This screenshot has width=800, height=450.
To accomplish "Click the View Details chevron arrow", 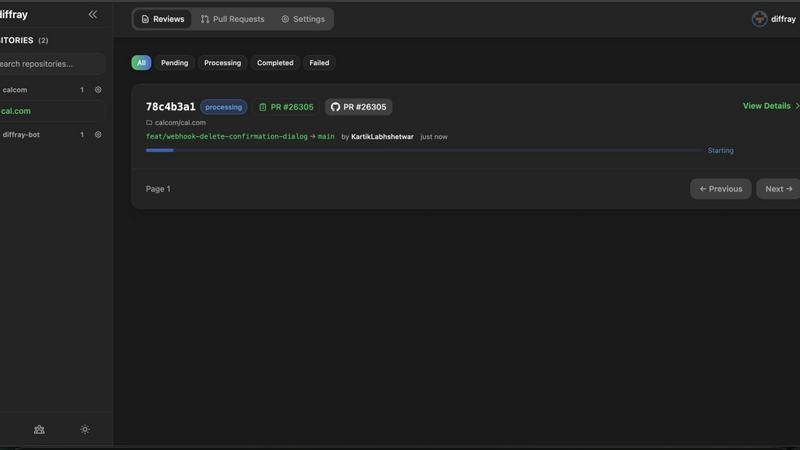I will click(x=797, y=106).
